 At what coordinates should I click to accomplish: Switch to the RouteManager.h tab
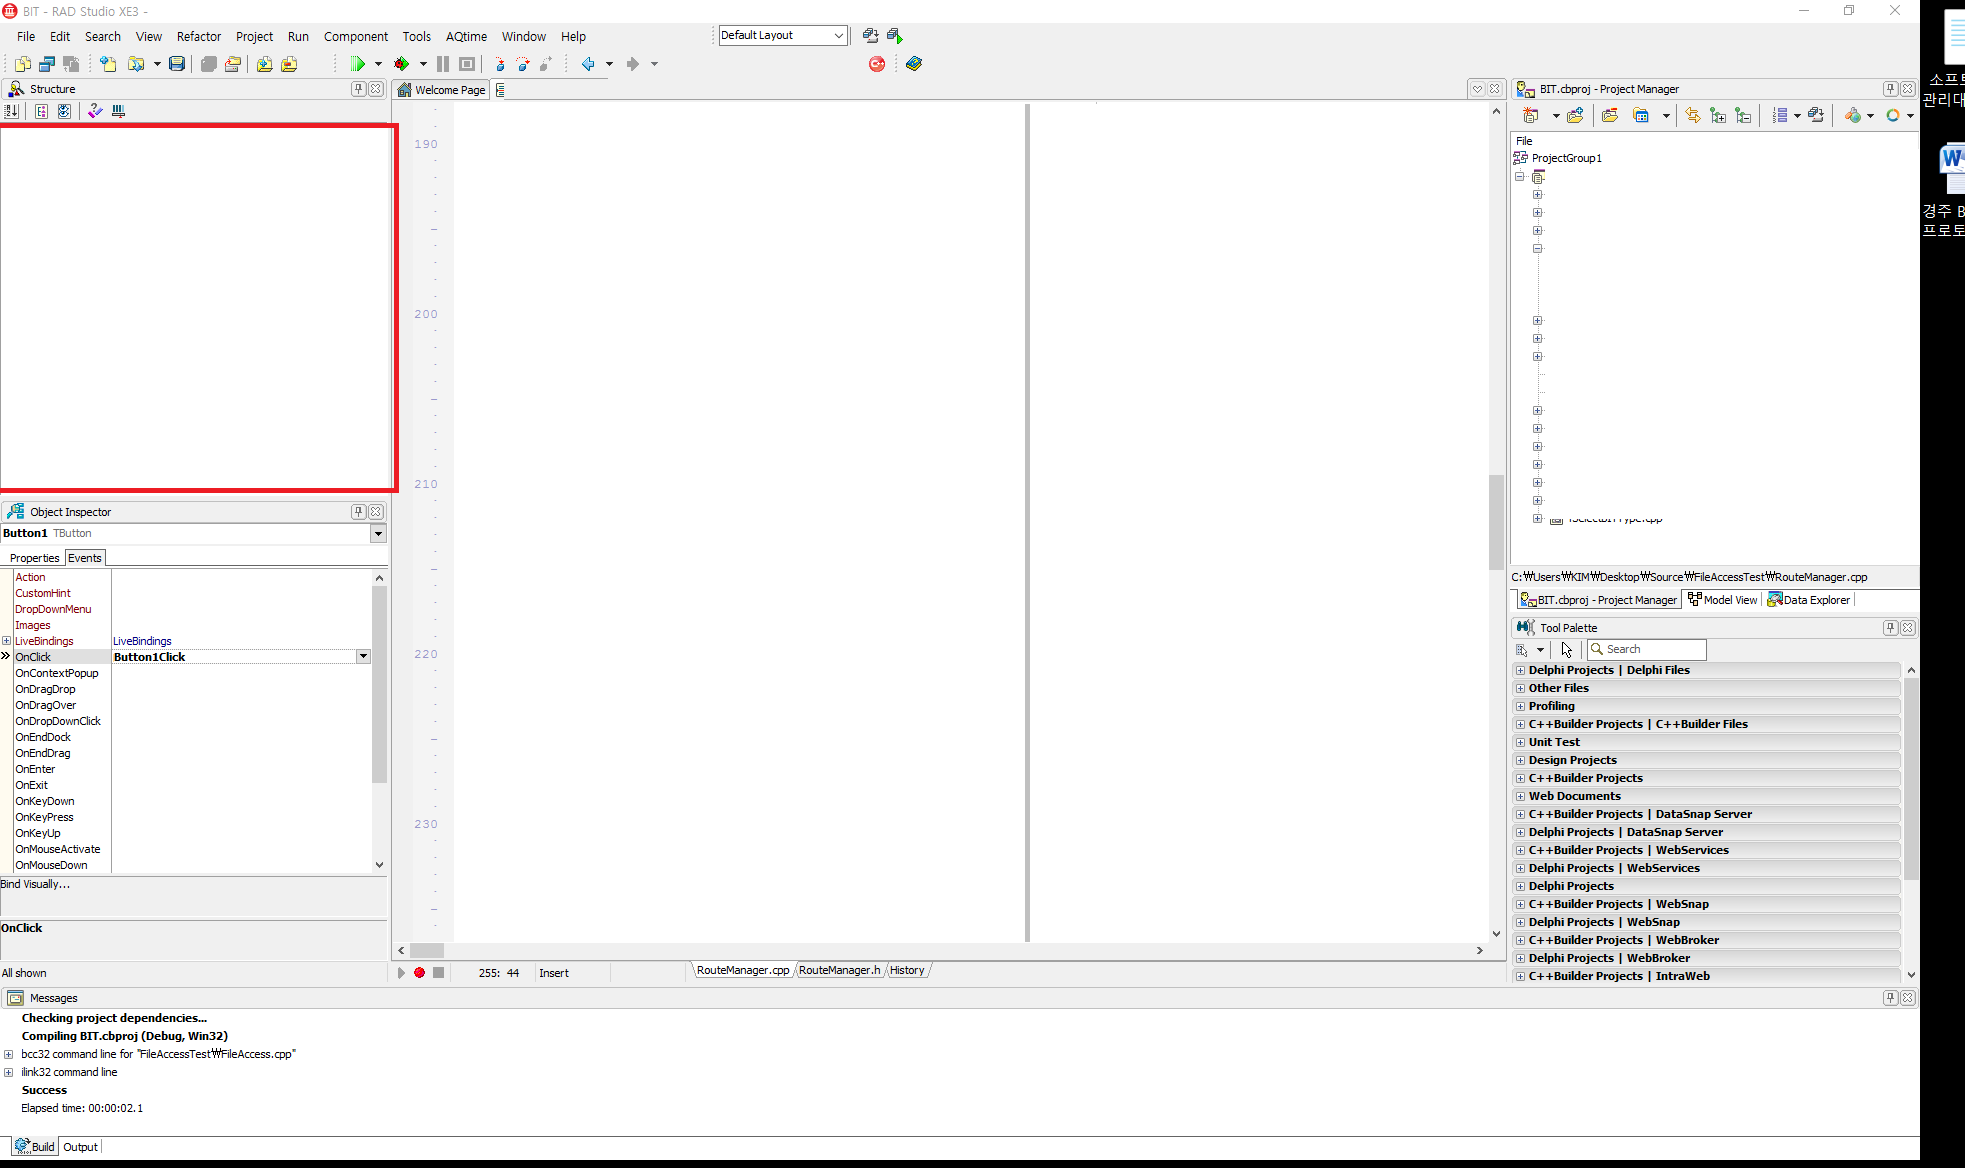pos(839,970)
